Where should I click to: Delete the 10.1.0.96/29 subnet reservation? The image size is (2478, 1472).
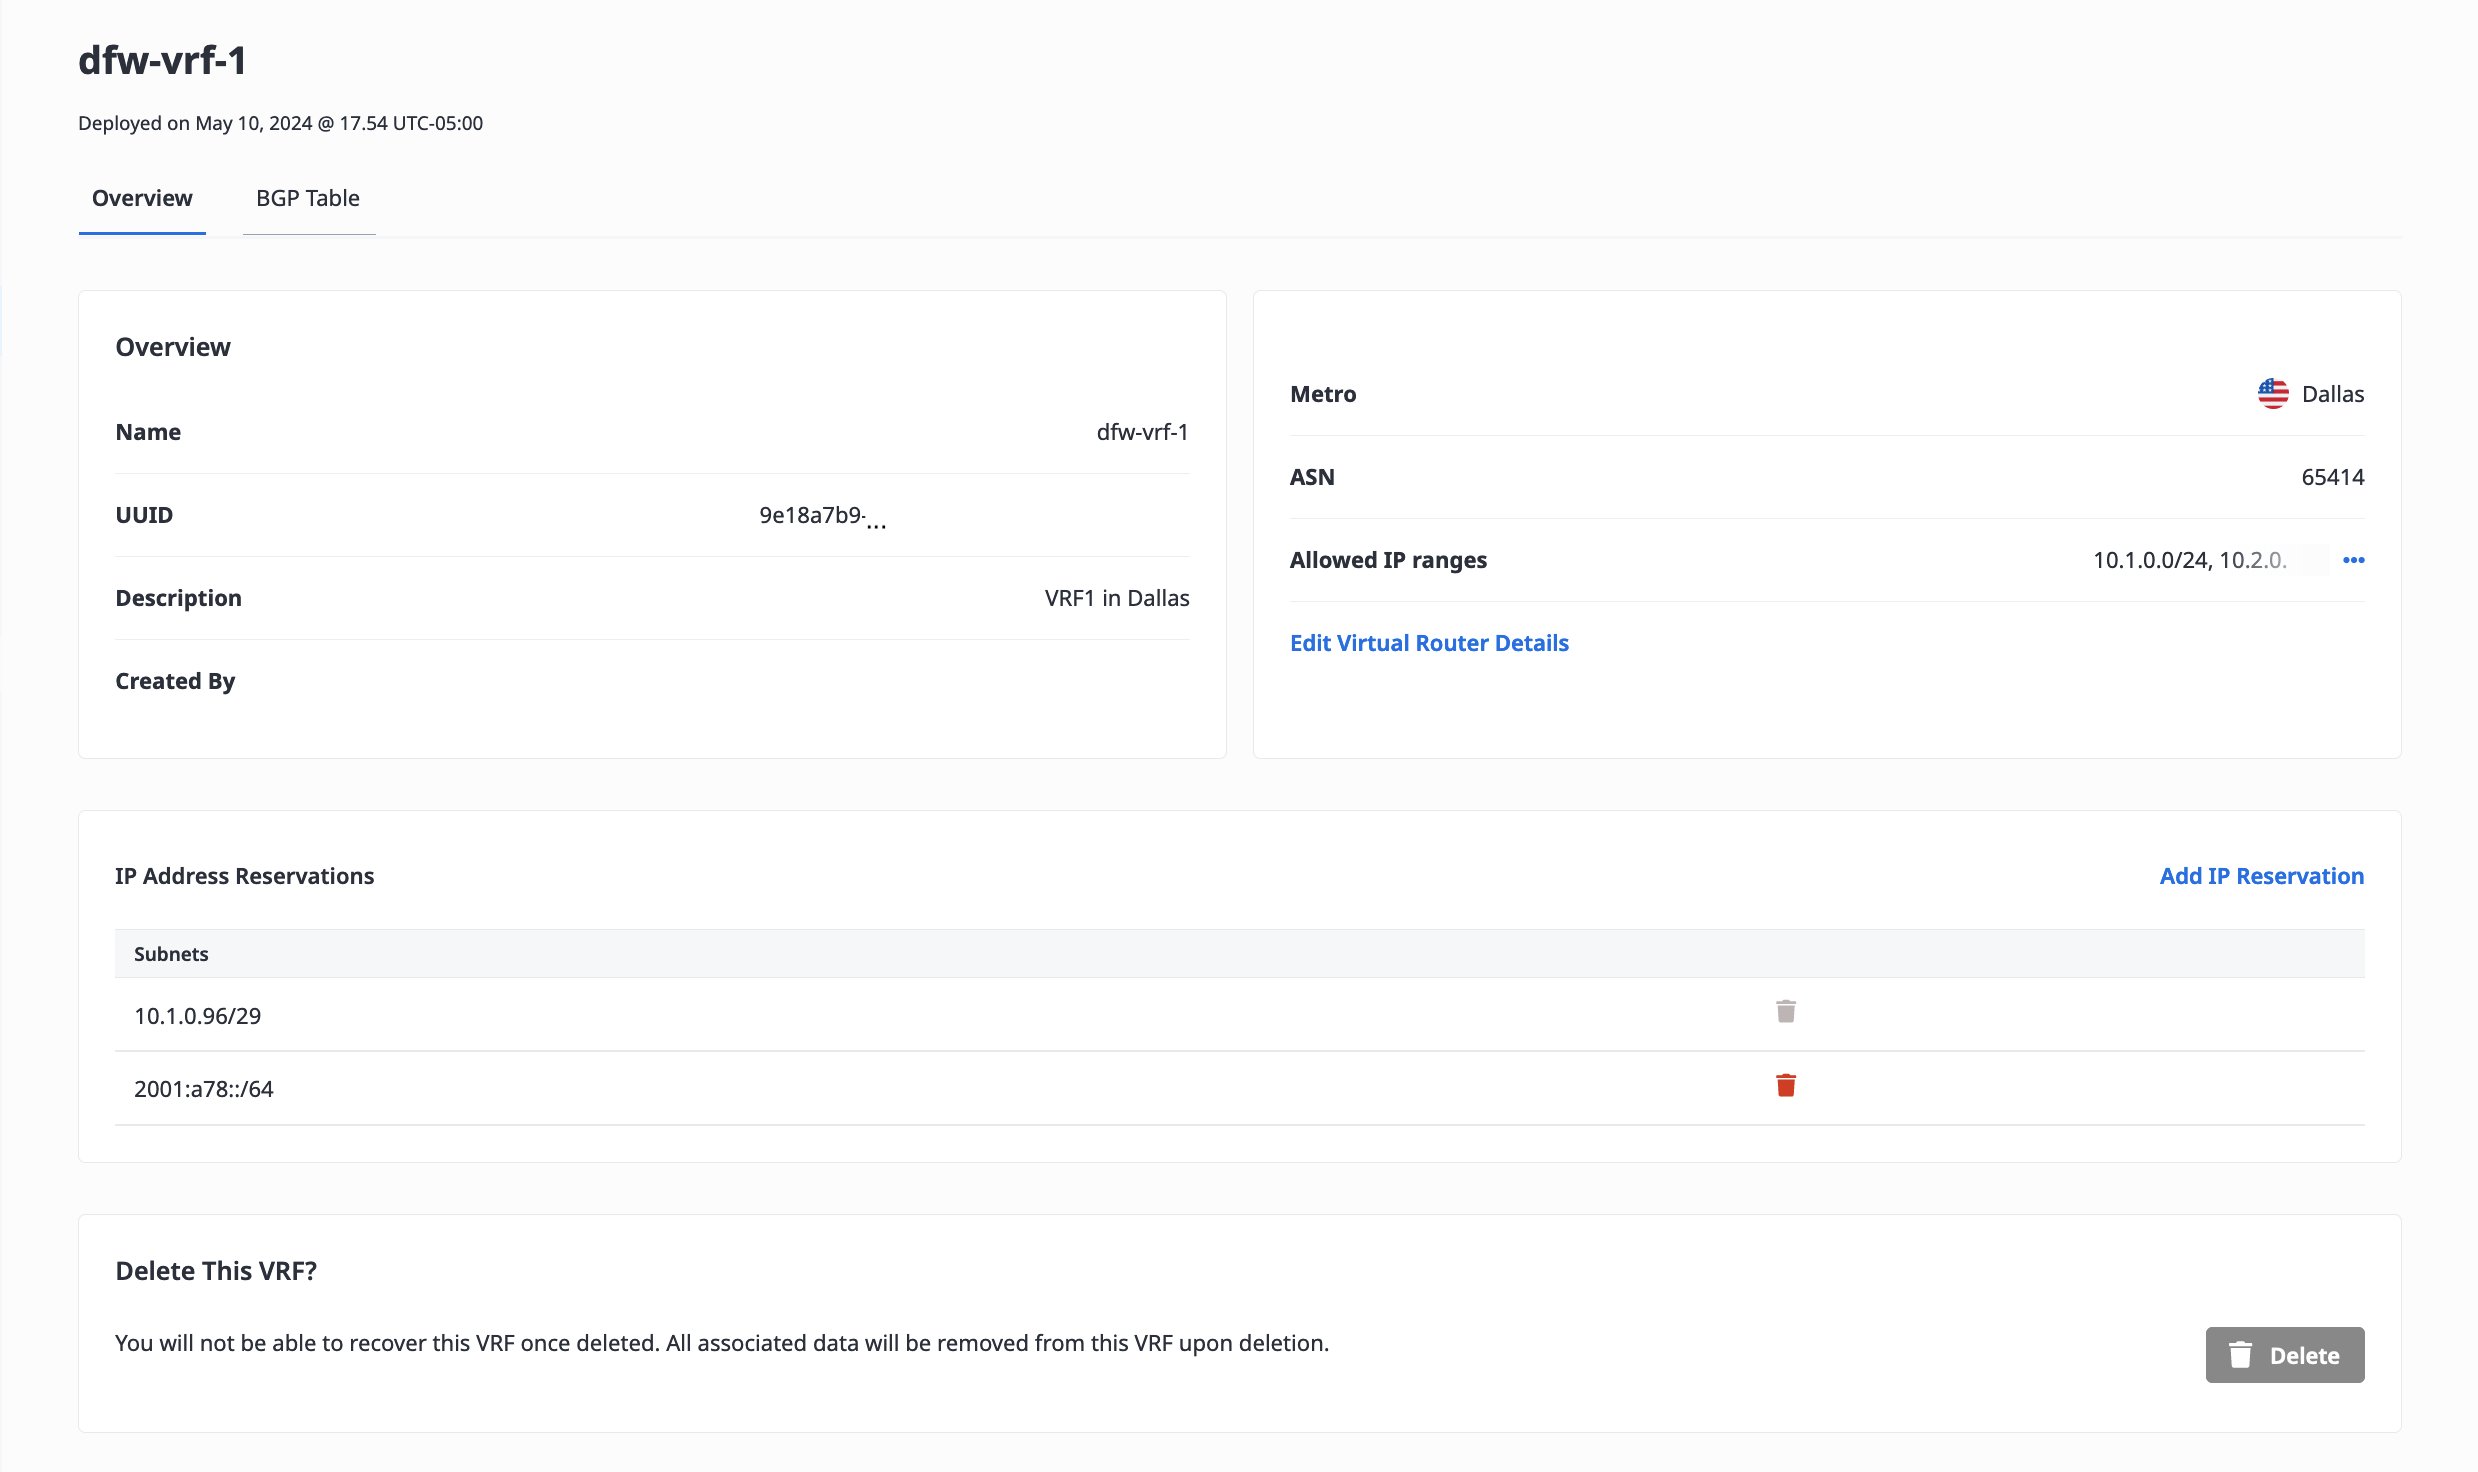(1786, 1012)
